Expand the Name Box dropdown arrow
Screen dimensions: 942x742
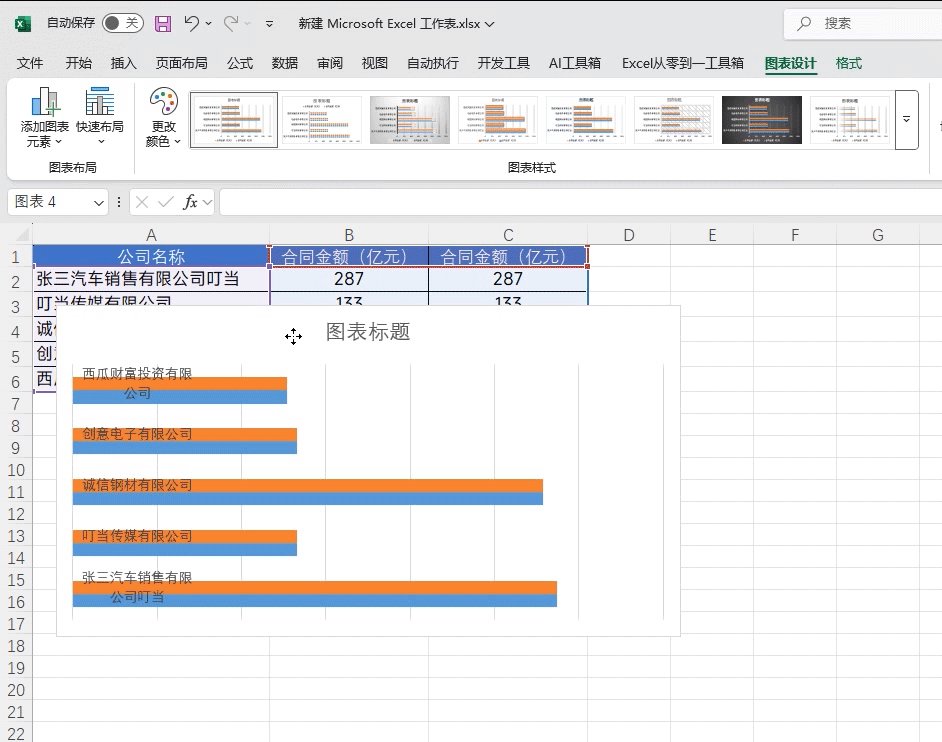[x=99, y=203]
